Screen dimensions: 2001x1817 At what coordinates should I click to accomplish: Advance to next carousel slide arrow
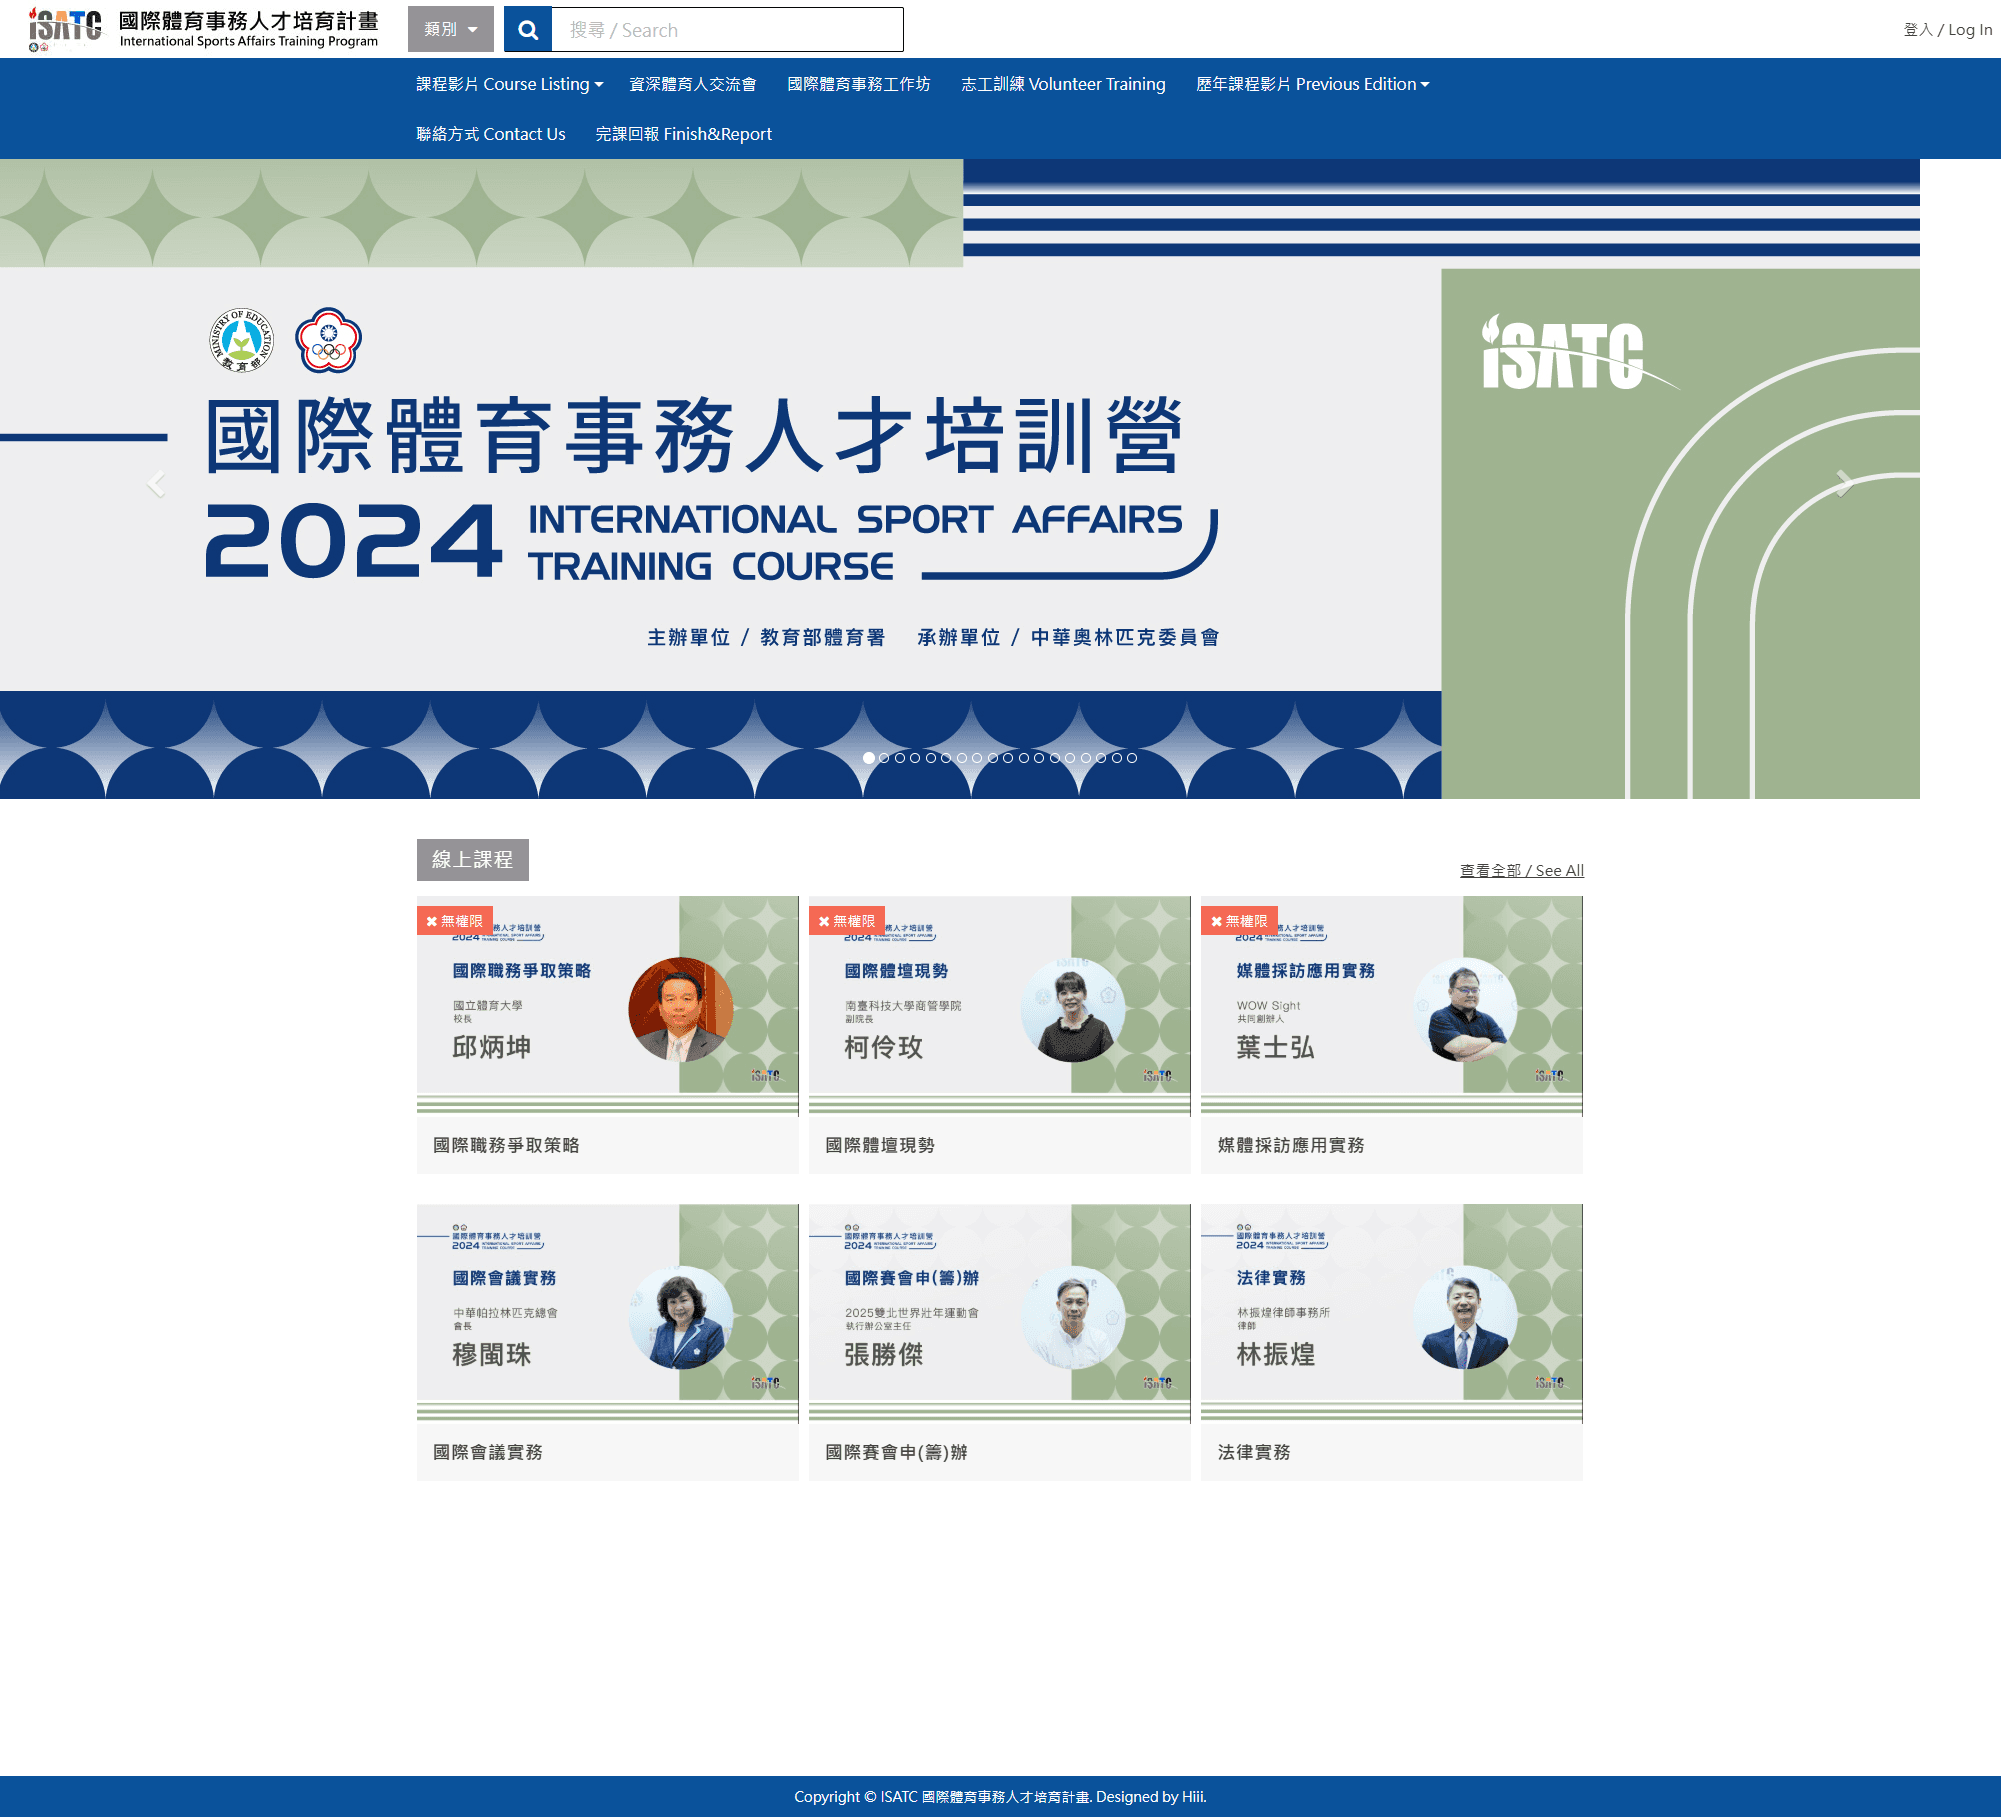click(x=1843, y=484)
